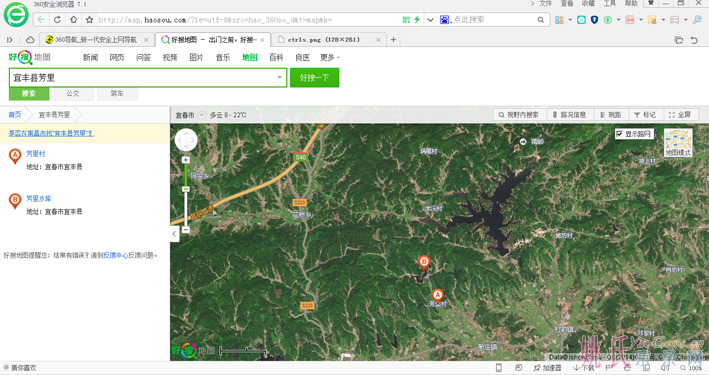The height and width of the screenshot is (375, 709).
Task: Collapse the left results panel arrow
Action: pyautogui.click(x=175, y=234)
